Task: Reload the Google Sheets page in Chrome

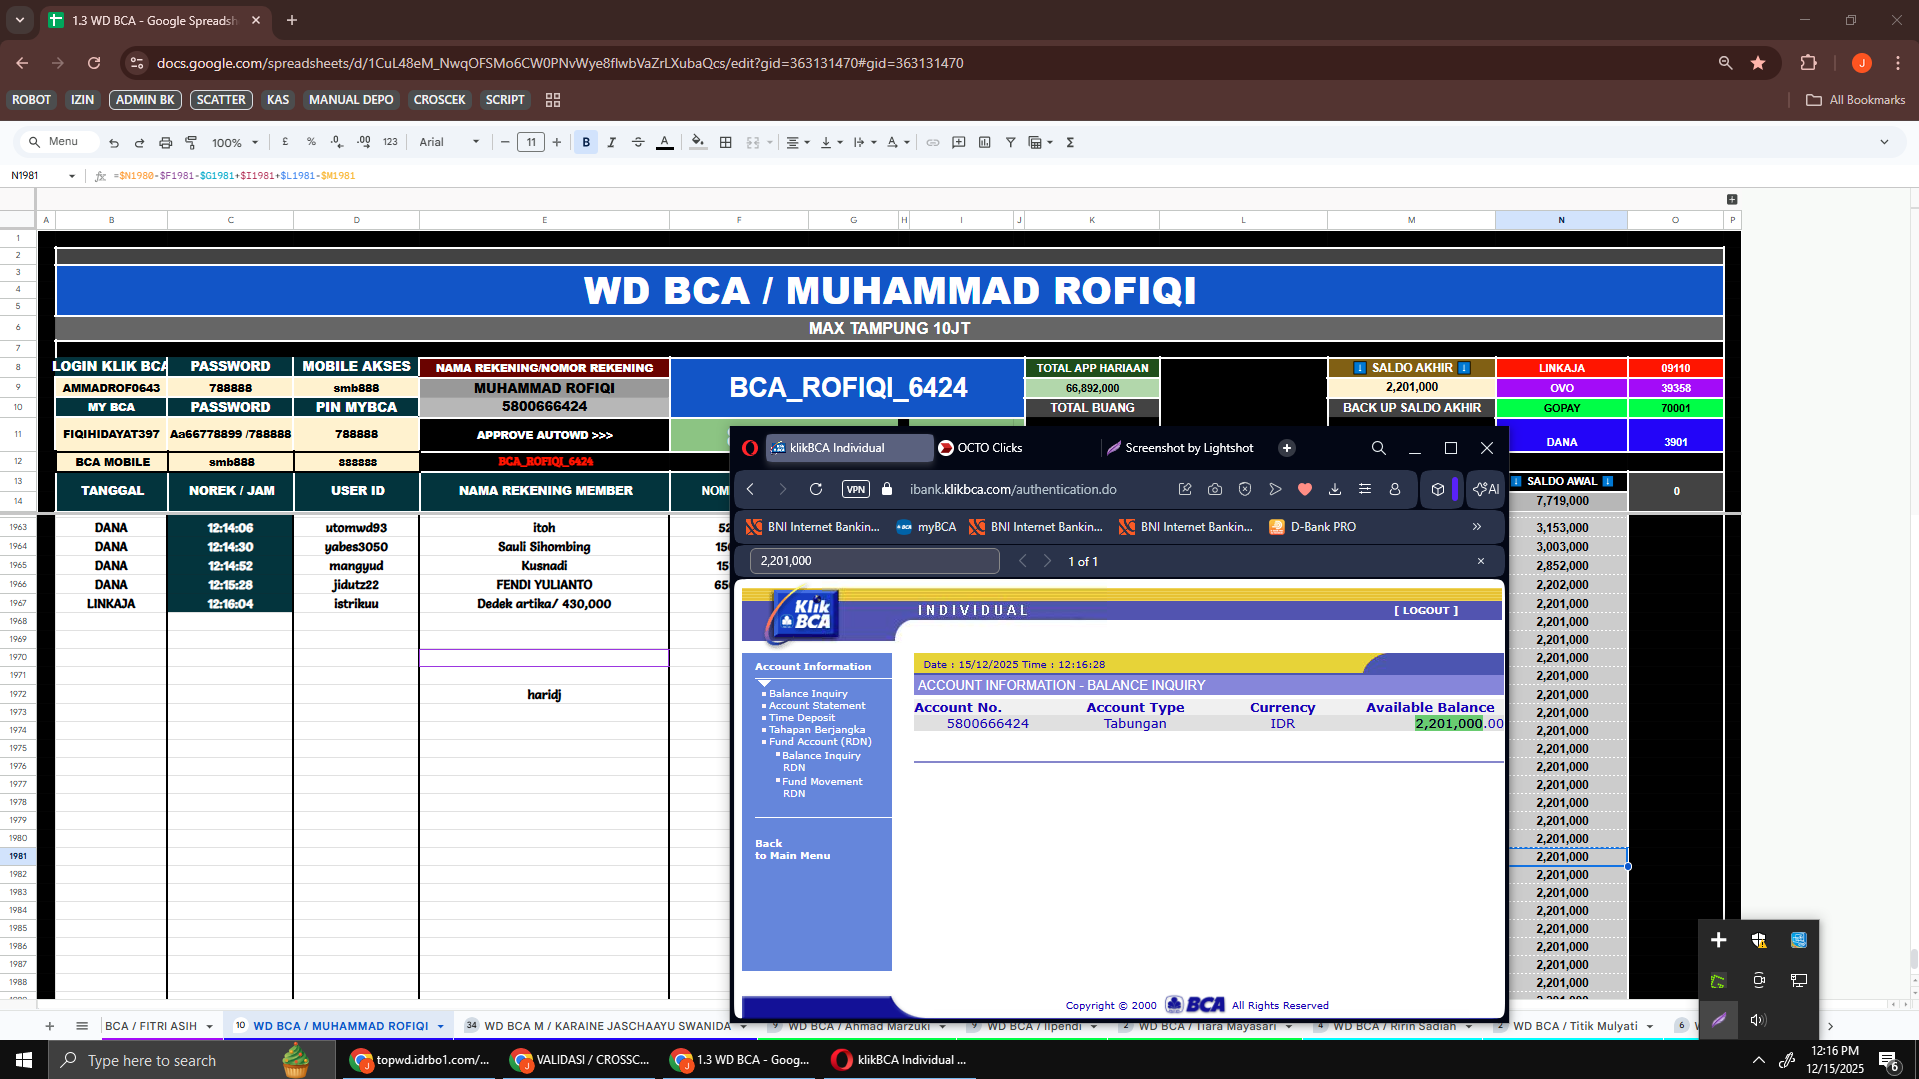Action: (94, 63)
